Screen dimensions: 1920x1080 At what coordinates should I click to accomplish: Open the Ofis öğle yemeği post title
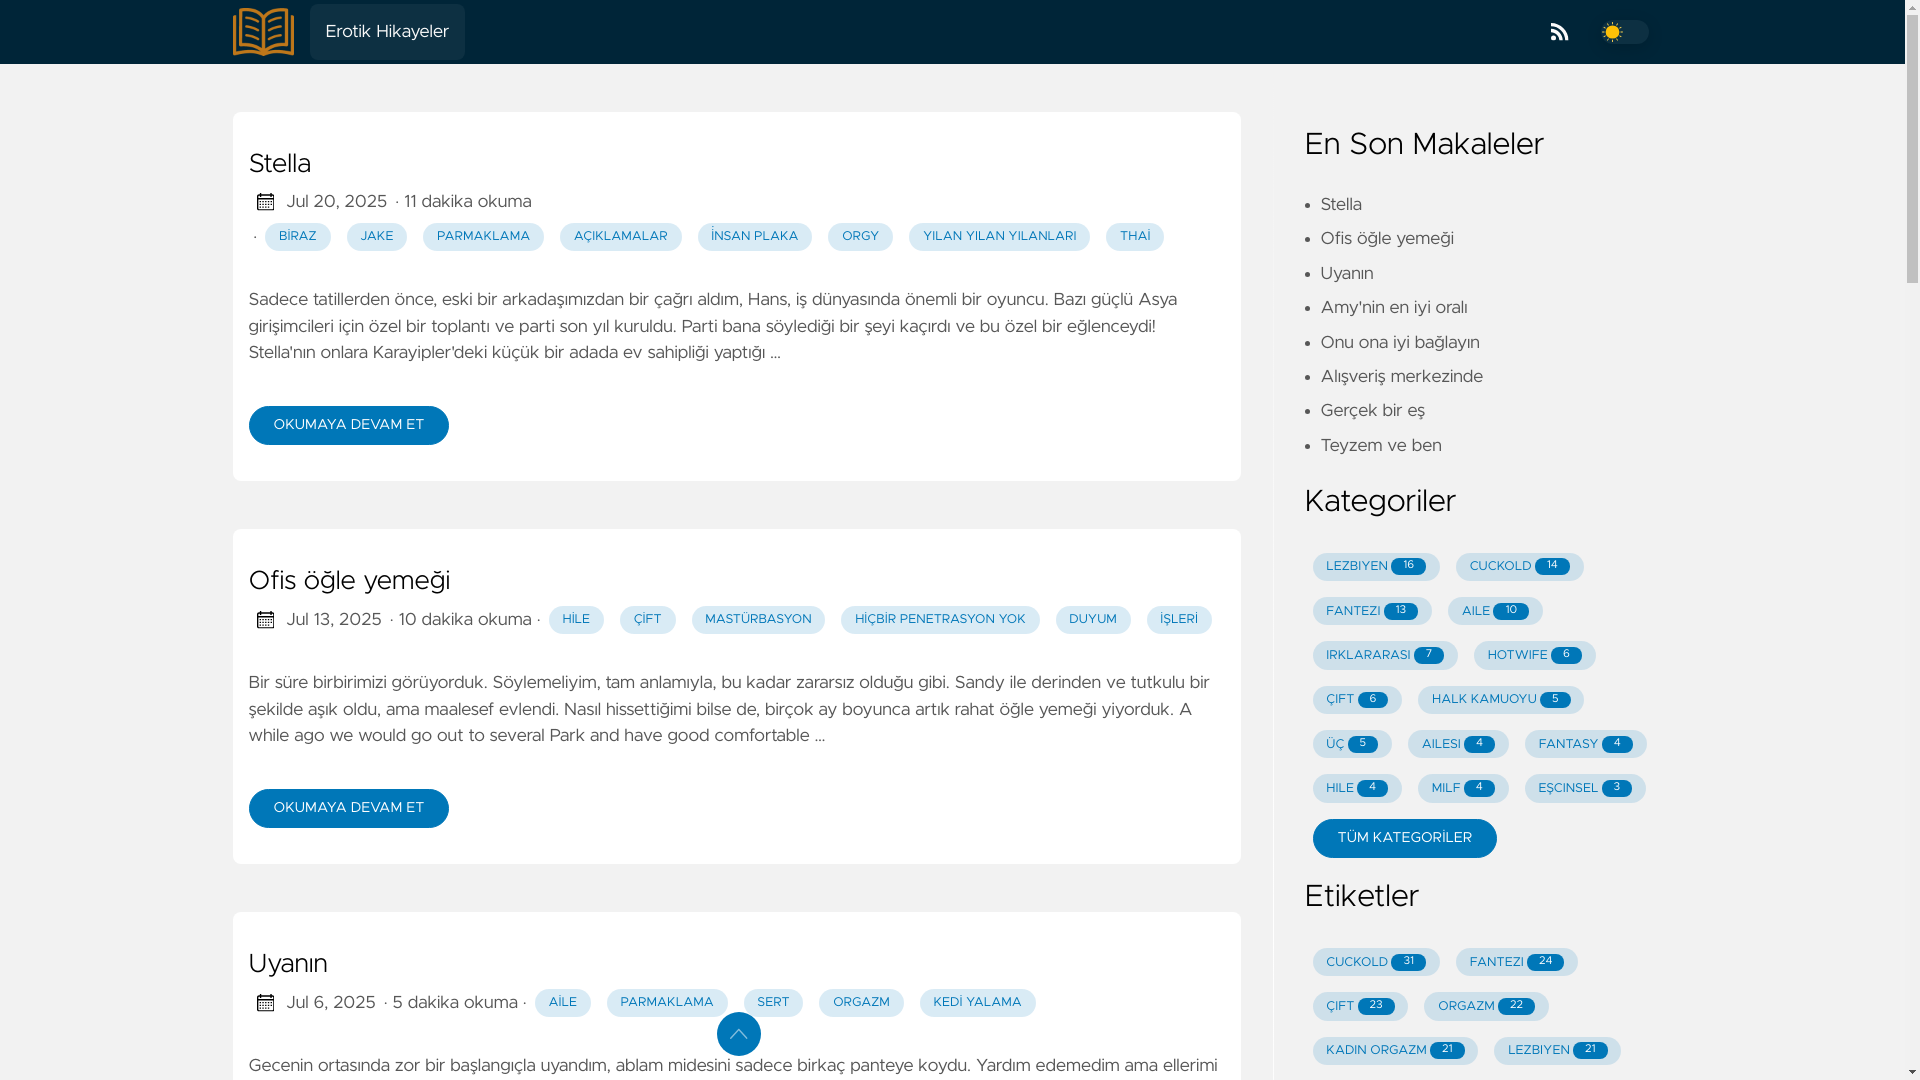pos(349,581)
